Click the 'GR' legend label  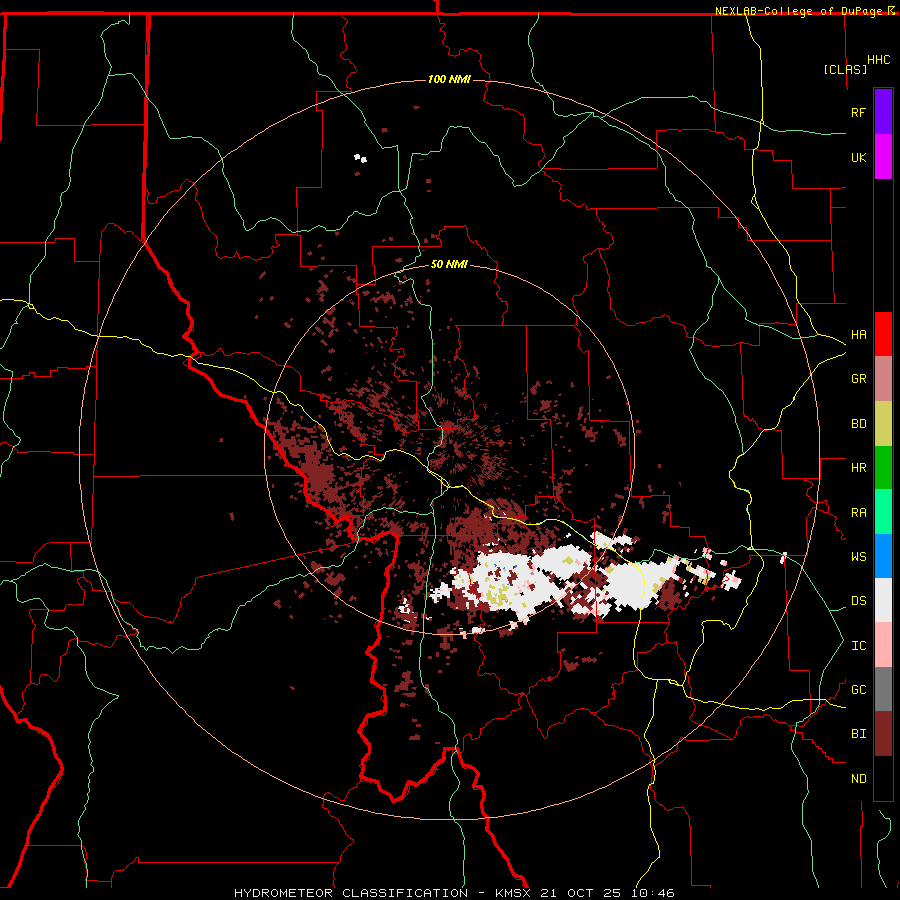[x=858, y=379]
